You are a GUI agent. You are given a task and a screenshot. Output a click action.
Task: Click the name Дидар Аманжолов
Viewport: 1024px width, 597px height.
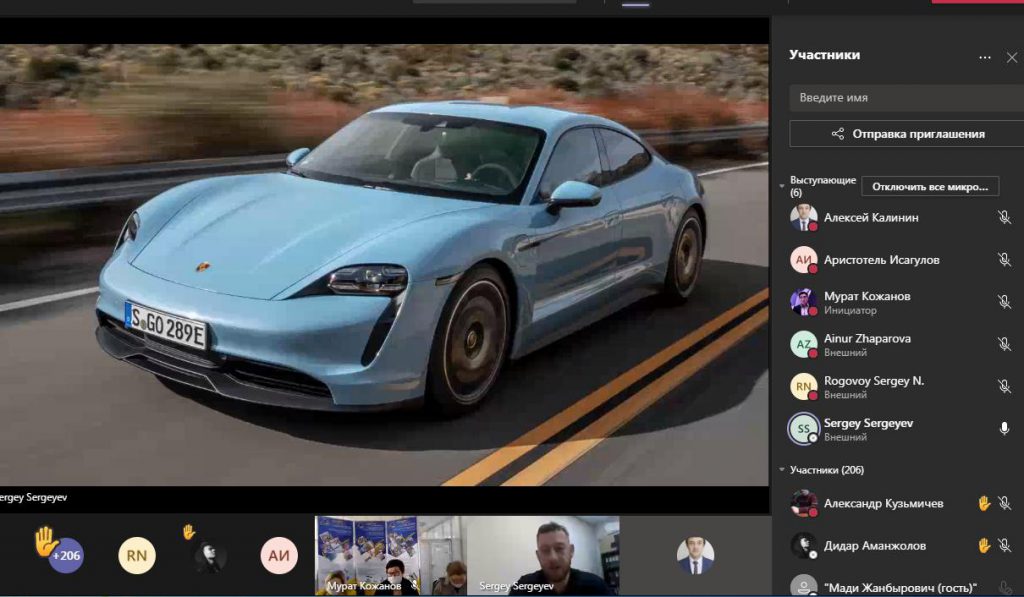875,546
